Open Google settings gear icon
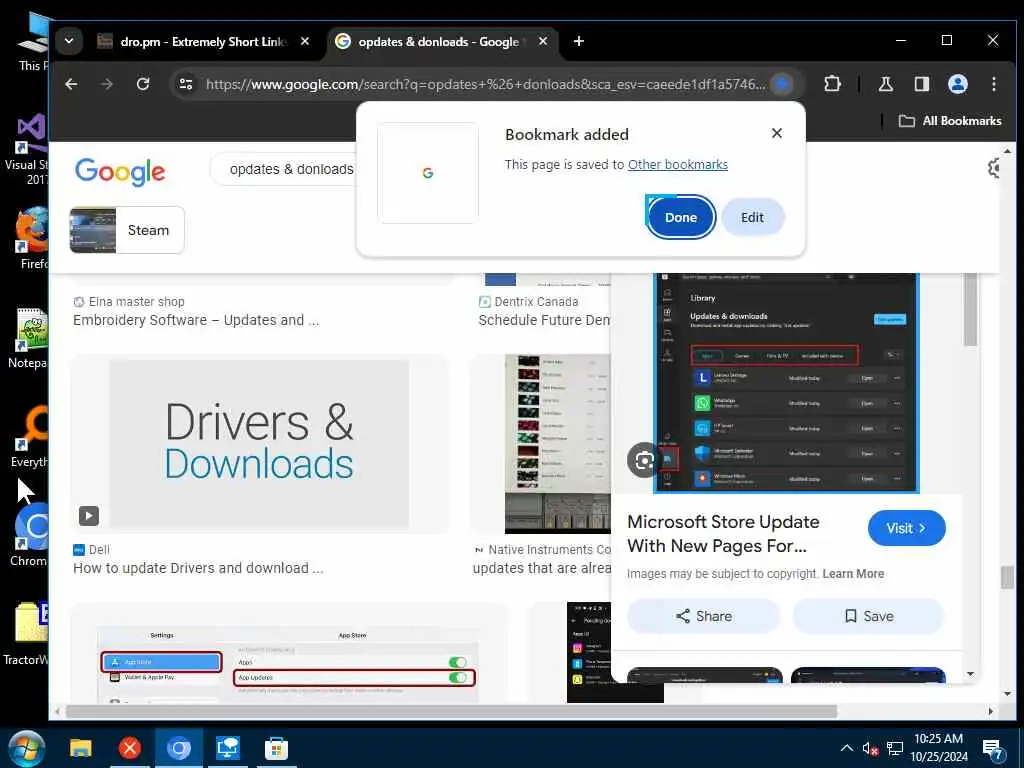This screenshot has width=1024, height=768. click(994, 168)
